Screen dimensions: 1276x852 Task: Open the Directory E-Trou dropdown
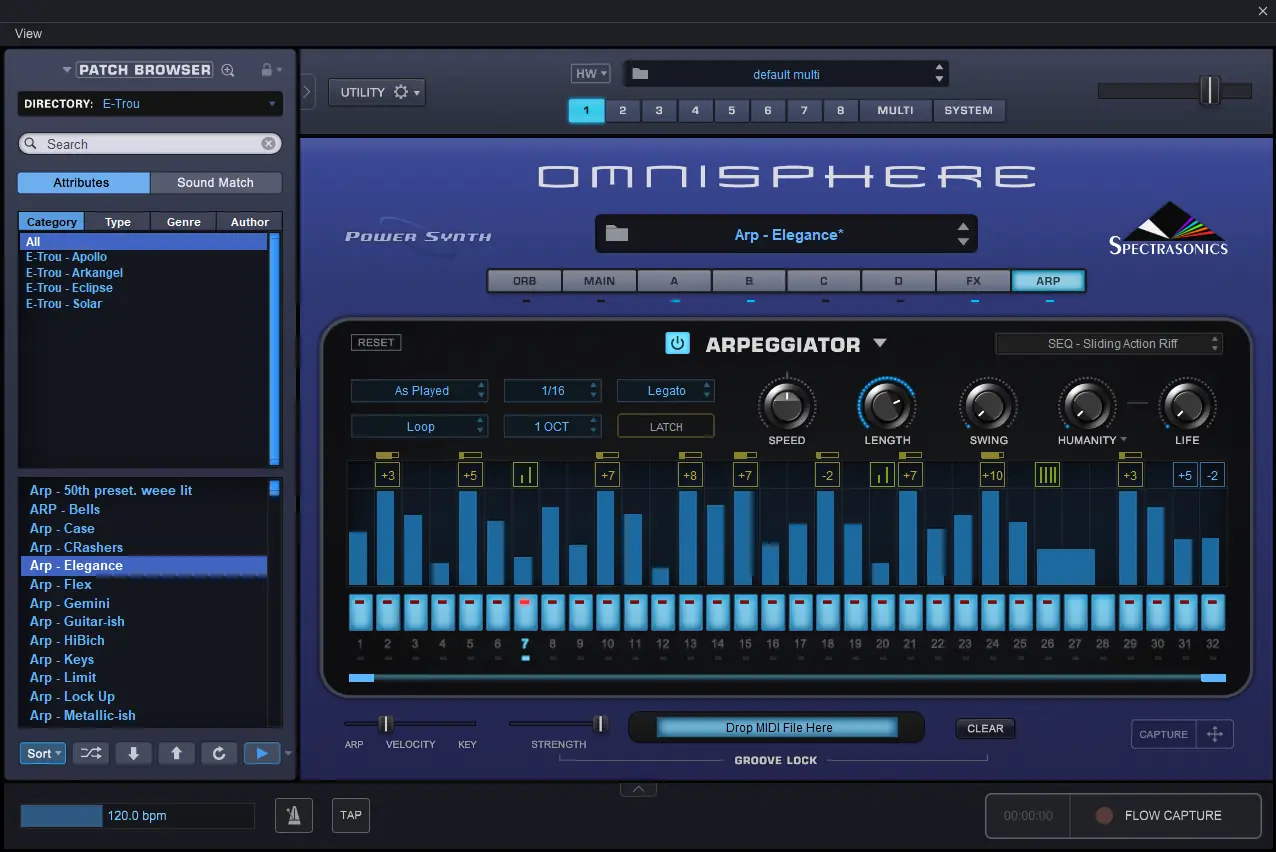tap(150, 104)
